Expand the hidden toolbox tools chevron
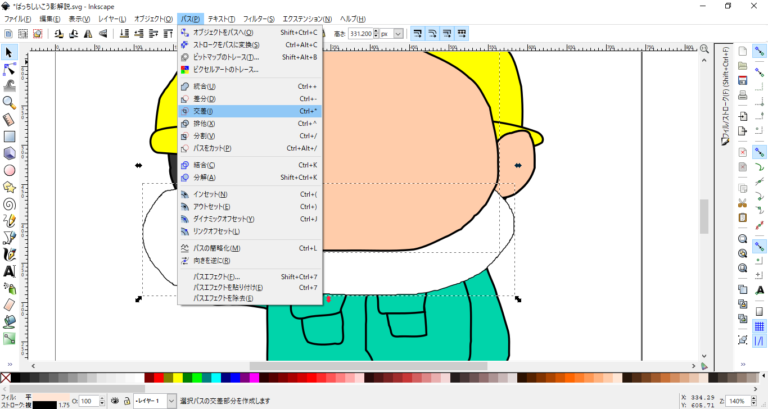The height and width of the screenshot is (409, 768). click(9, 364)
